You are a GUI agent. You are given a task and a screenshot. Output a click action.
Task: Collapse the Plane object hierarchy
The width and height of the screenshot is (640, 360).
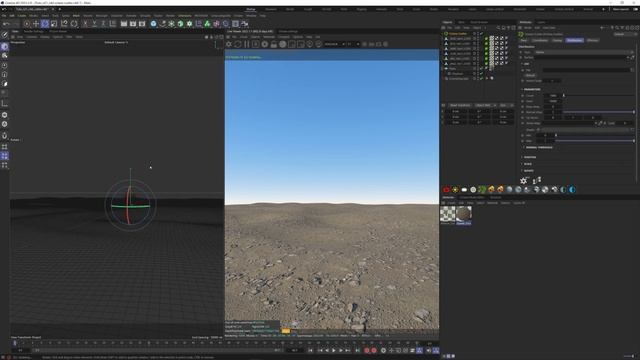pyautogui.click(x=443, y=69)
